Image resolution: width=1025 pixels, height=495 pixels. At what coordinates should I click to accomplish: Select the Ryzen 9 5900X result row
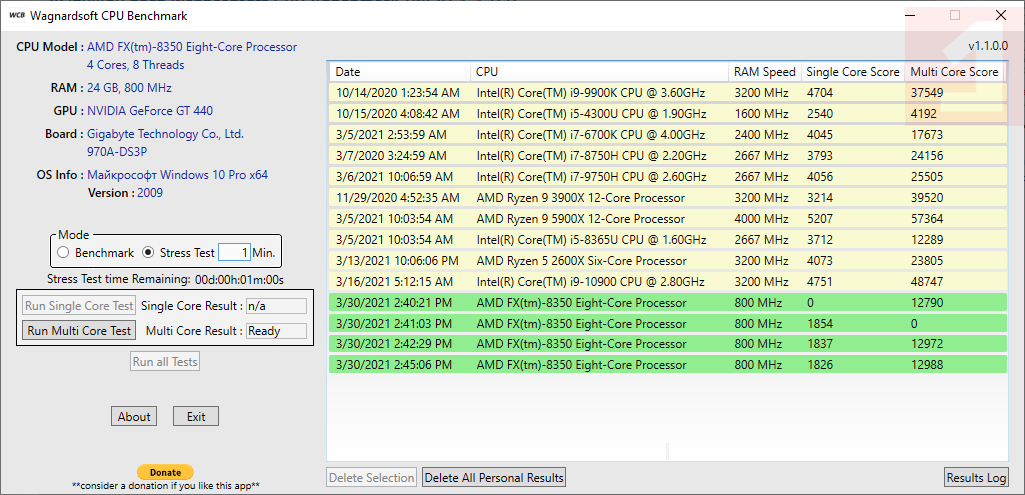667,218
